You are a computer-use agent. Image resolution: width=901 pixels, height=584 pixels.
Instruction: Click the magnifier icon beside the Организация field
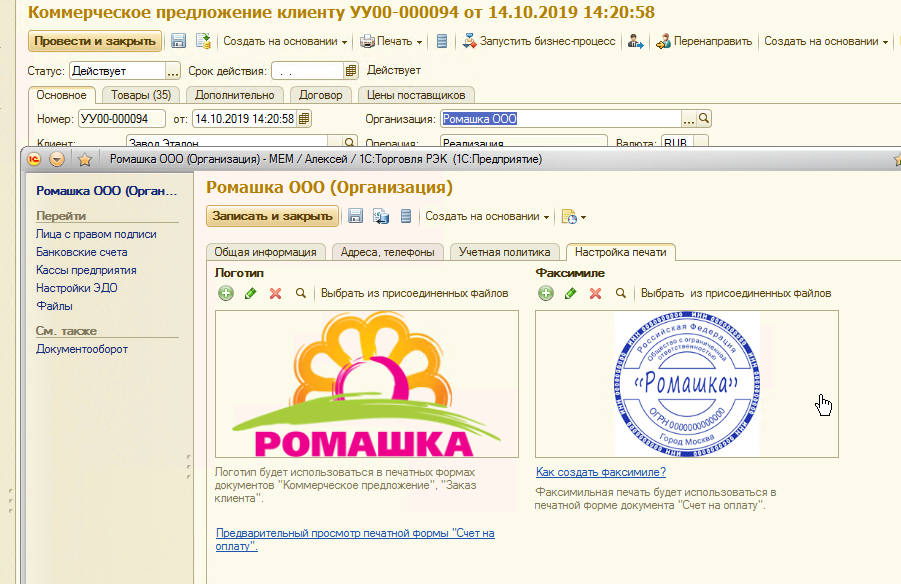point(704,118)
